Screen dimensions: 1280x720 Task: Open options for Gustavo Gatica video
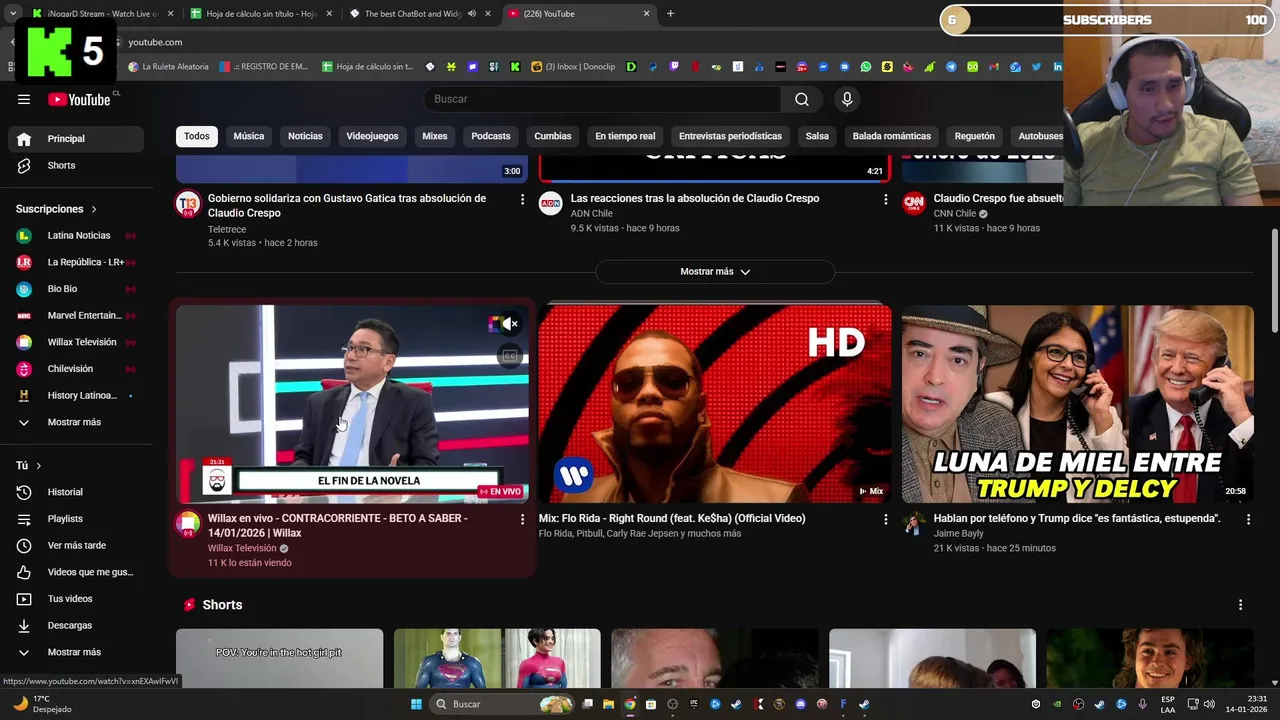click(522, 199)
